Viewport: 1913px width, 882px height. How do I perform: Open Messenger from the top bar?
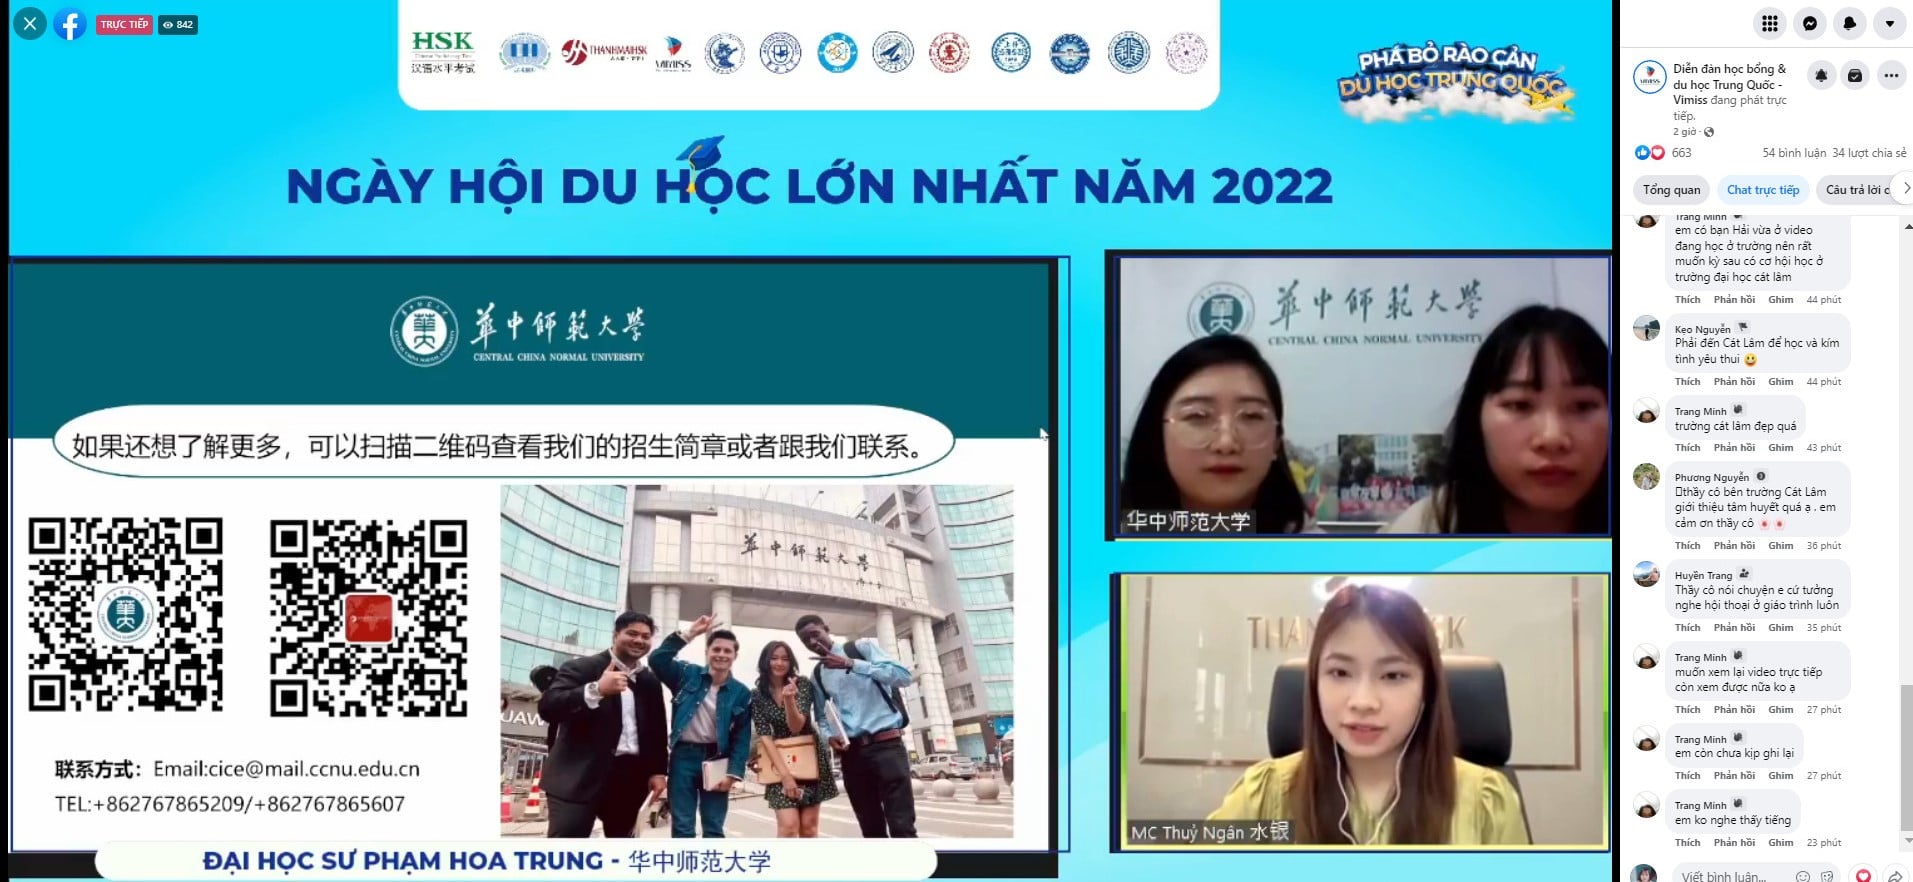click(x=1809, y=23)
